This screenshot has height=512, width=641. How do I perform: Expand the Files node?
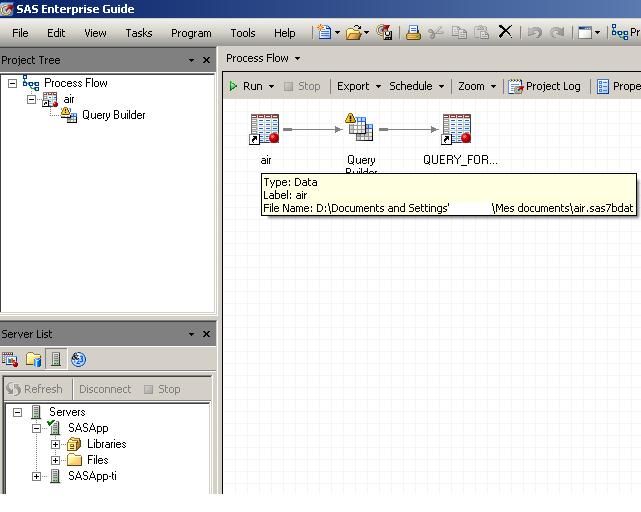tap(55, 460)
